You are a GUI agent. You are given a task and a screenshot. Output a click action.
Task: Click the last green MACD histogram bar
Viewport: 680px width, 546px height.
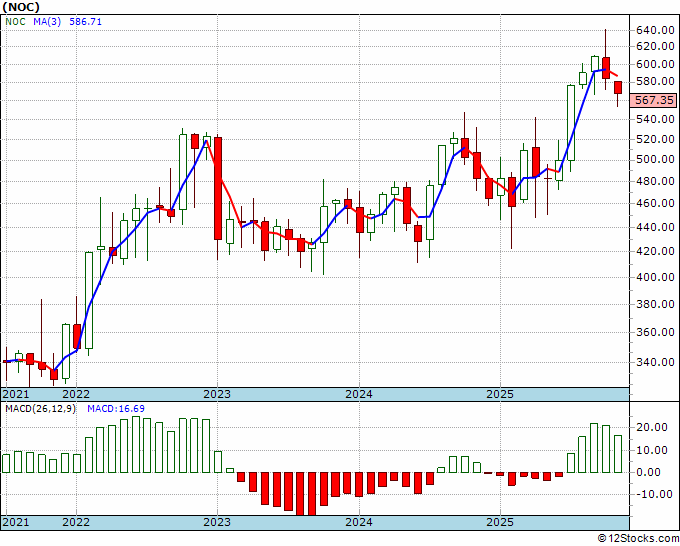tap(618, 454)
